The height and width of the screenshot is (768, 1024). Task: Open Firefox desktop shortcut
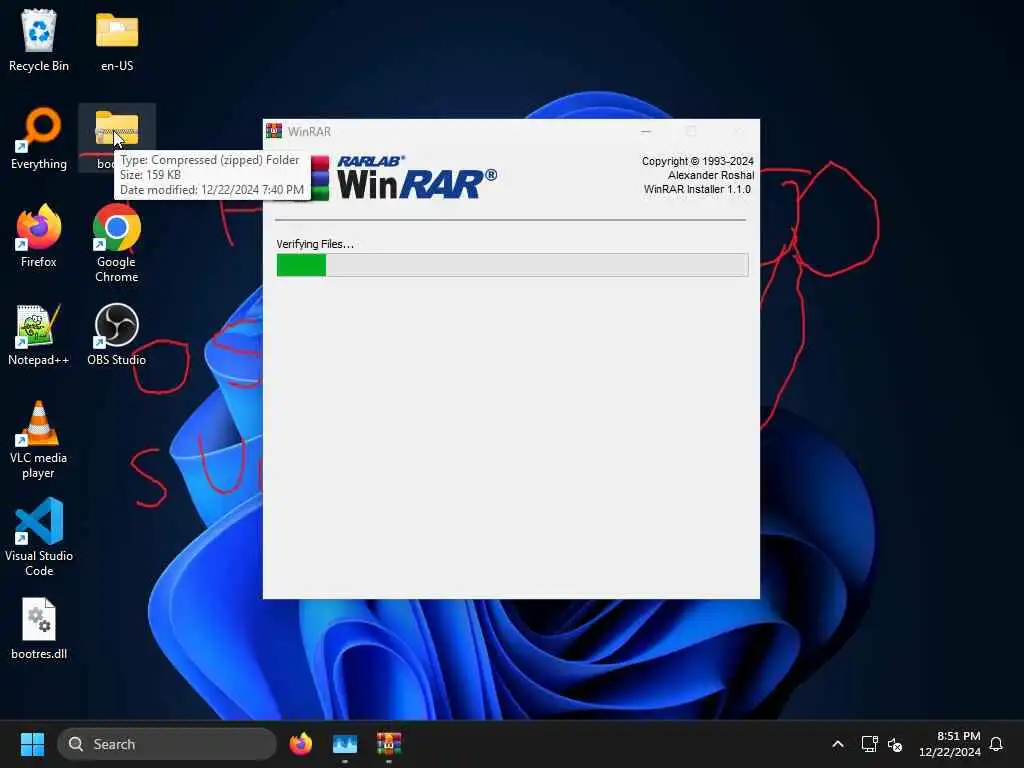tap(39, 236)
